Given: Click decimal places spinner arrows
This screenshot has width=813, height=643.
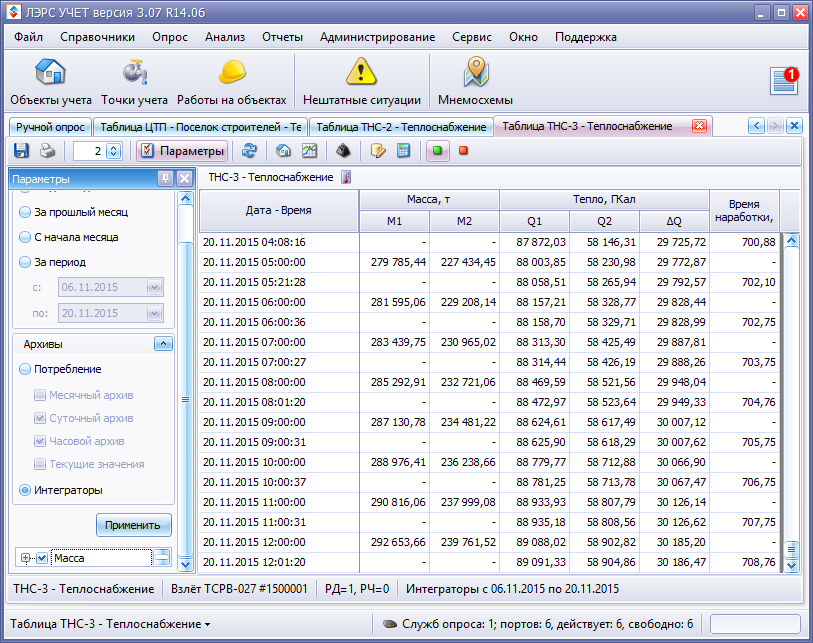Looking at the screenshot, I should (x=114, y=151).
